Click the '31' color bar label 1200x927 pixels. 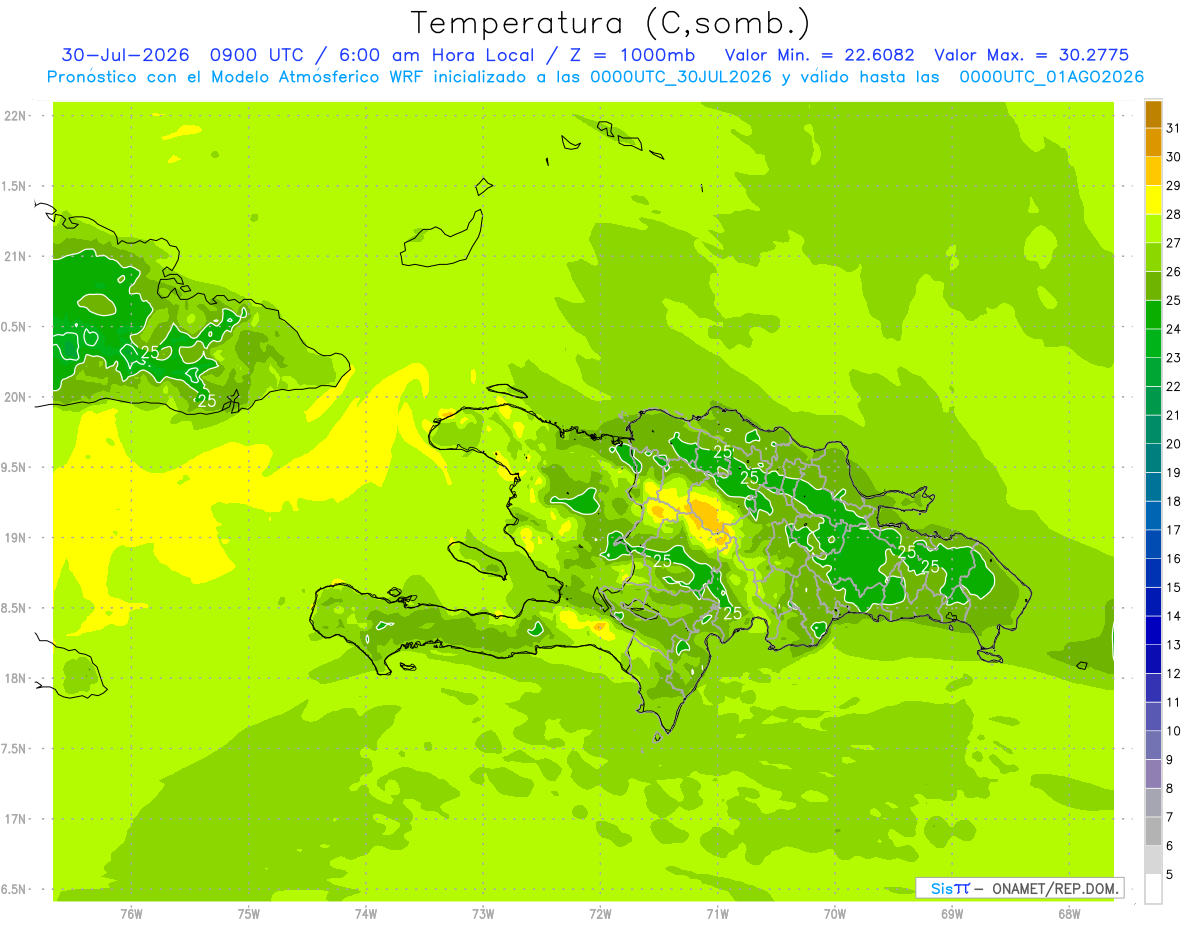click(x=1173, y=128)
